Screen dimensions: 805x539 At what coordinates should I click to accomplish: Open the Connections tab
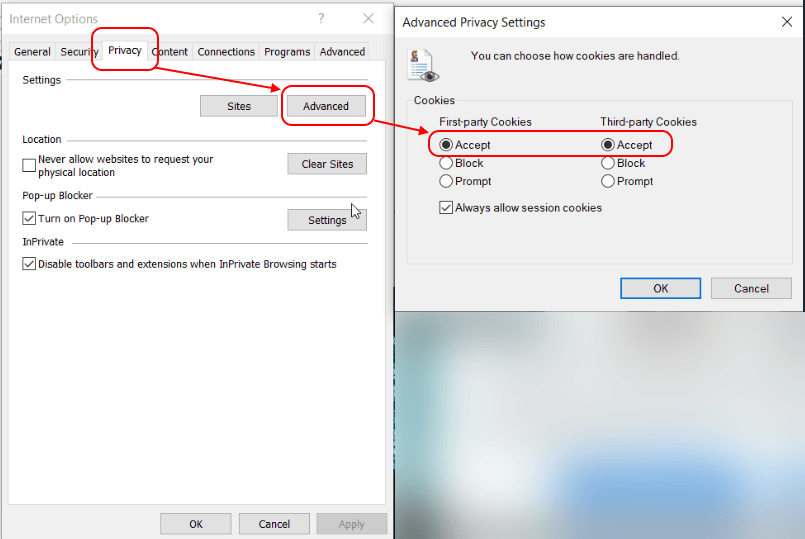point(226,52)
